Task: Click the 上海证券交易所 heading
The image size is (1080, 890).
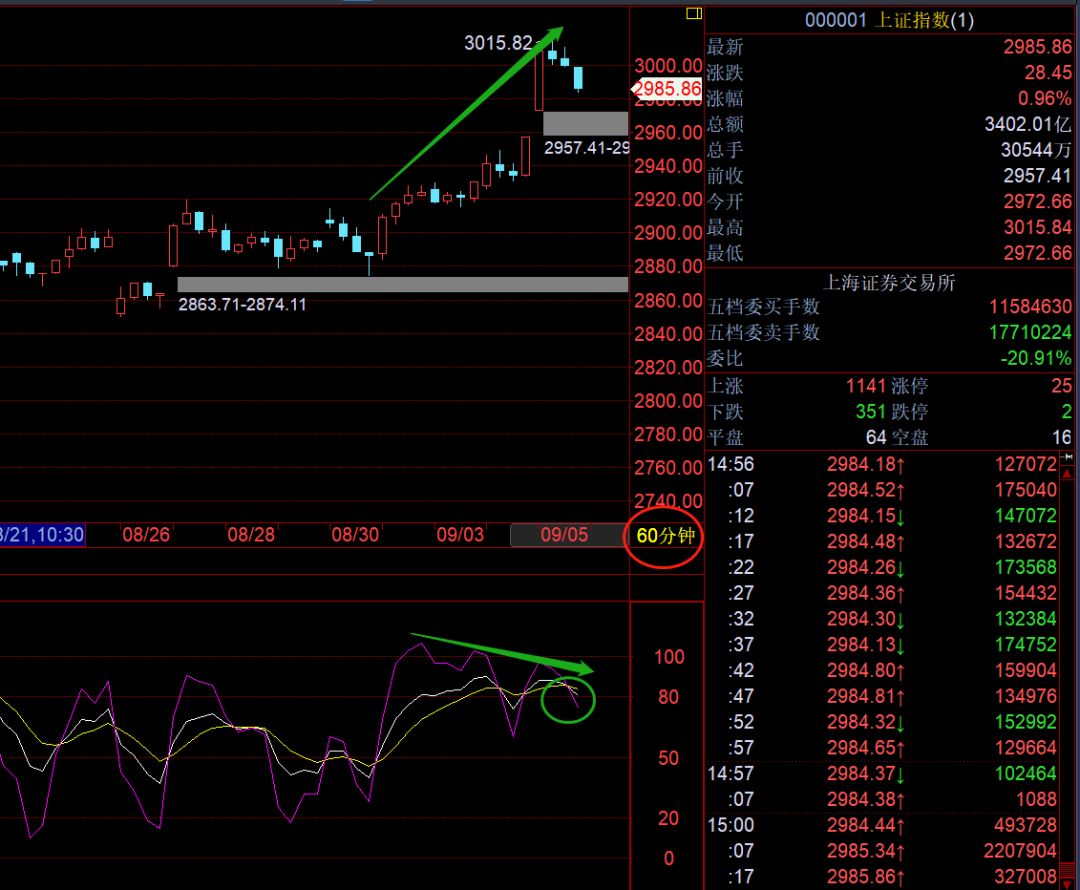Action: pyautogui.click(x=889, y=282)
